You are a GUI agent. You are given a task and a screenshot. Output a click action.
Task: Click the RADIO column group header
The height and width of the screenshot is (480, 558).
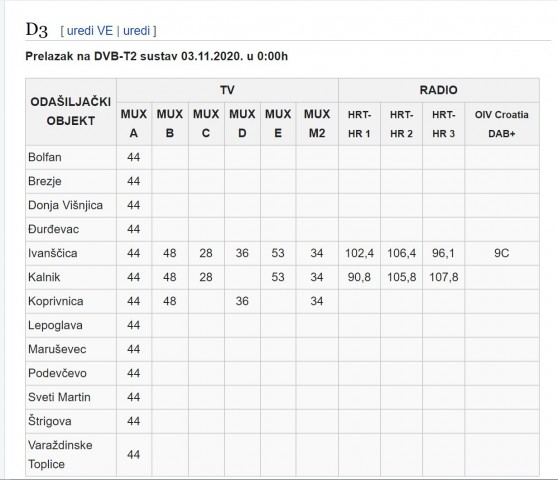tap(438, 90)
